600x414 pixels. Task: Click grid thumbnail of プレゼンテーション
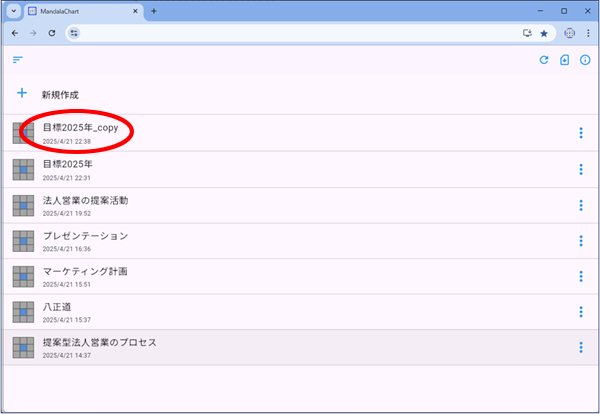click(23, 241)
